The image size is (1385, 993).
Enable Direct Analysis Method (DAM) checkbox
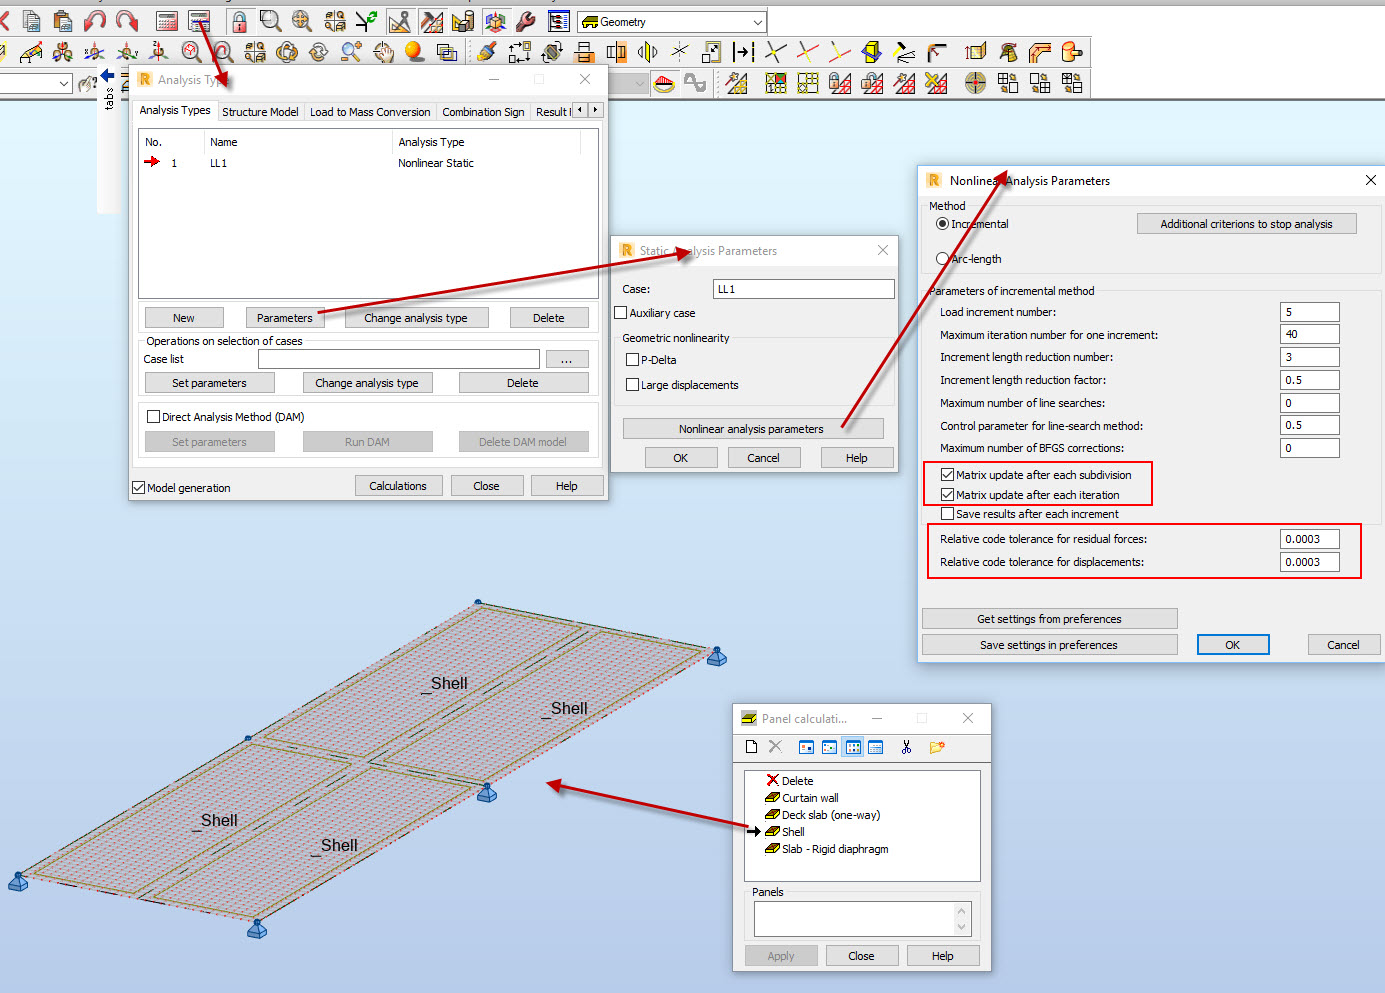click(x=153, y=417)
